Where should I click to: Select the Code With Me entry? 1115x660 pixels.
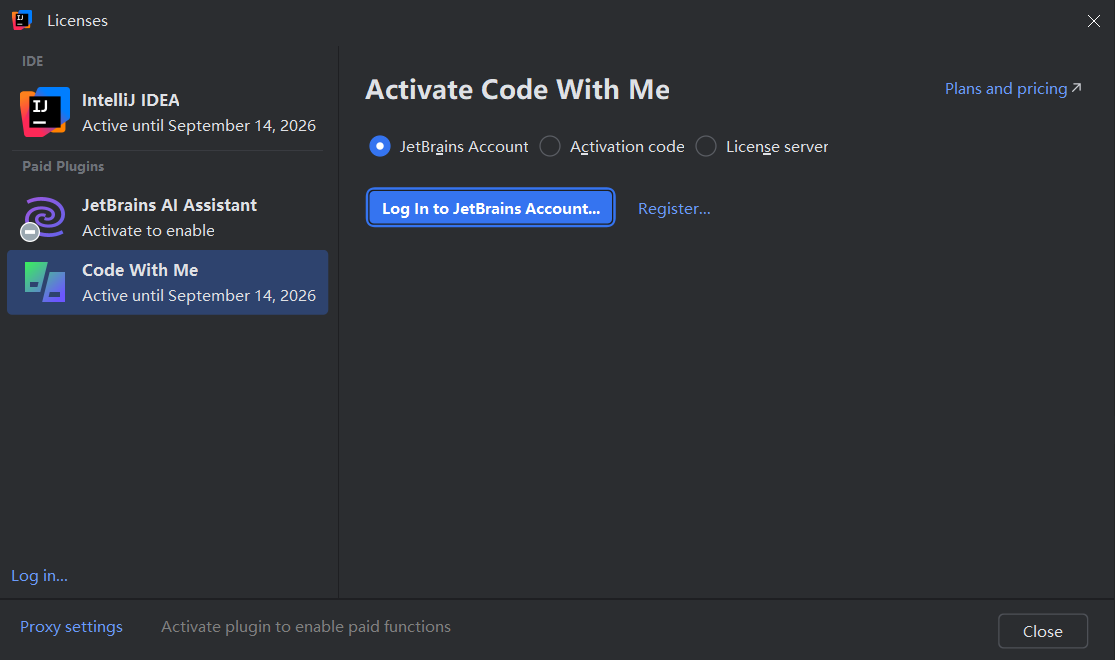[167, 282]
